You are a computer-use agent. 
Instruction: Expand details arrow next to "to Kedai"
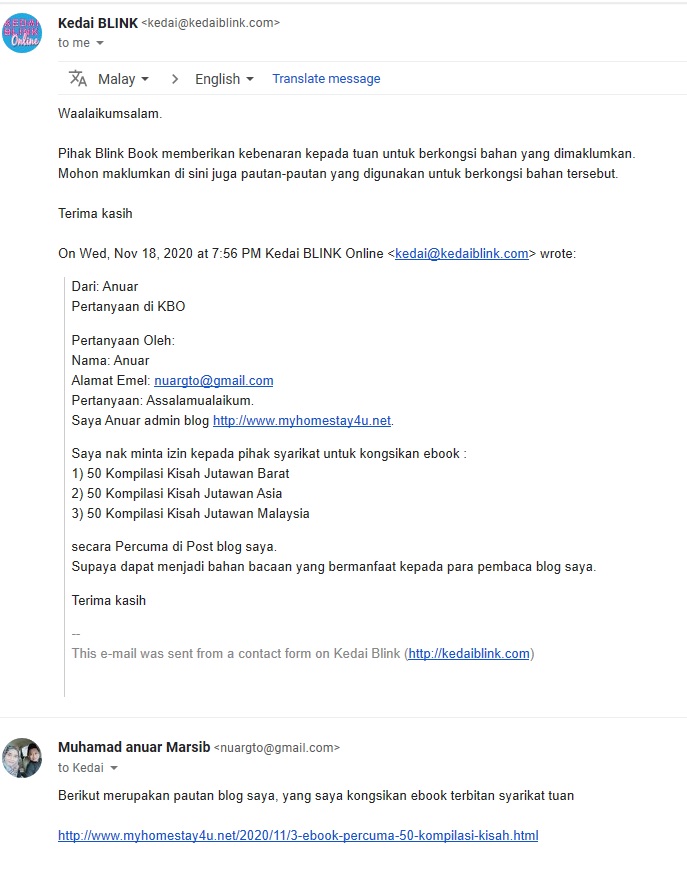pyautogui.click(x=114, y=768)
